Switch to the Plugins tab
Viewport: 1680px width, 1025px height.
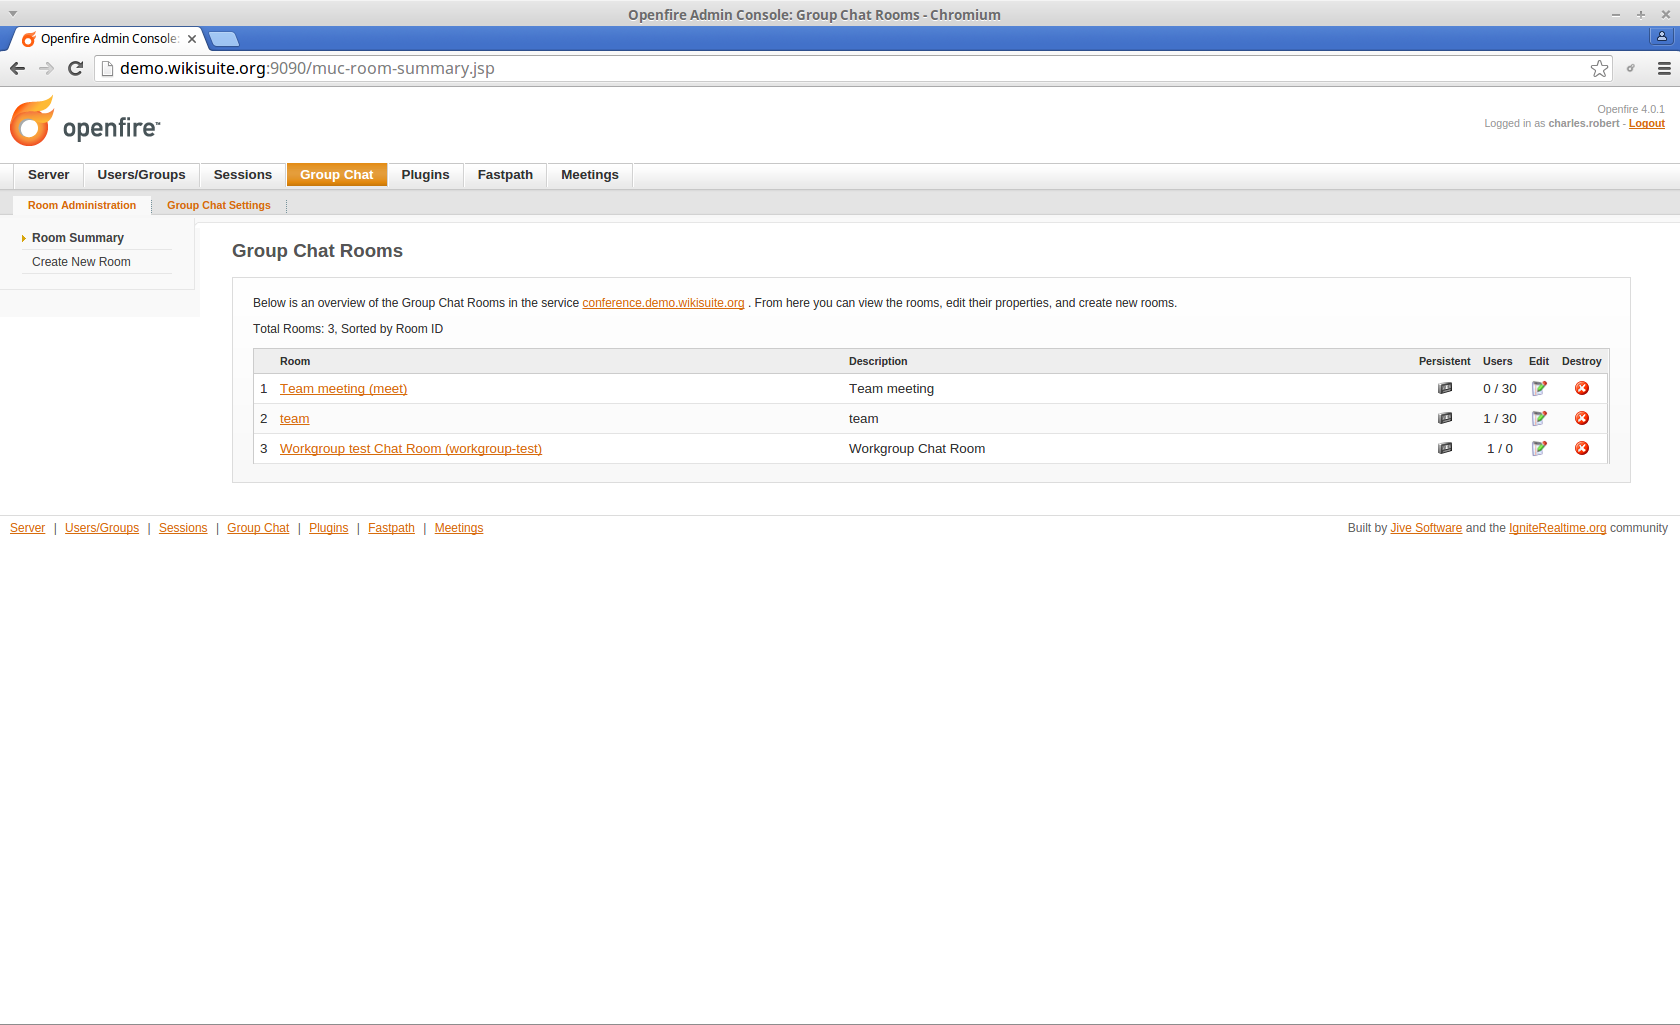[x=425, y=175]
